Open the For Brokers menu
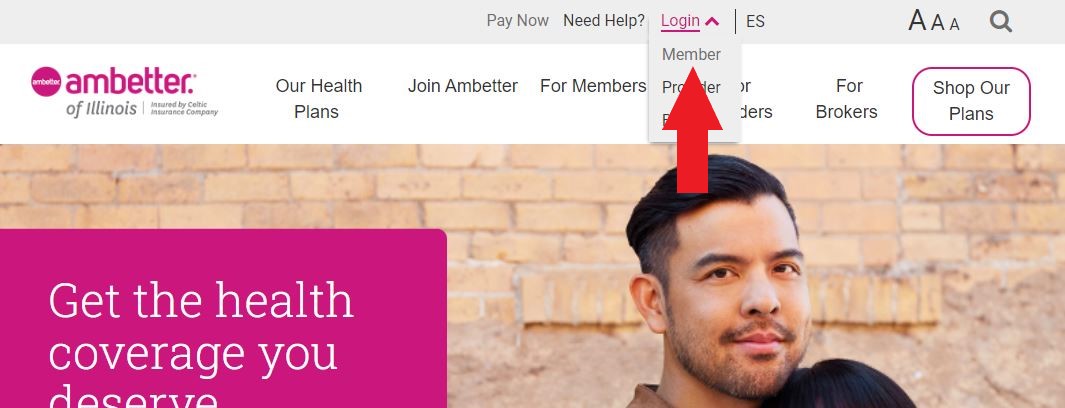Screen dimensions: 1065x408 point(847,99)
